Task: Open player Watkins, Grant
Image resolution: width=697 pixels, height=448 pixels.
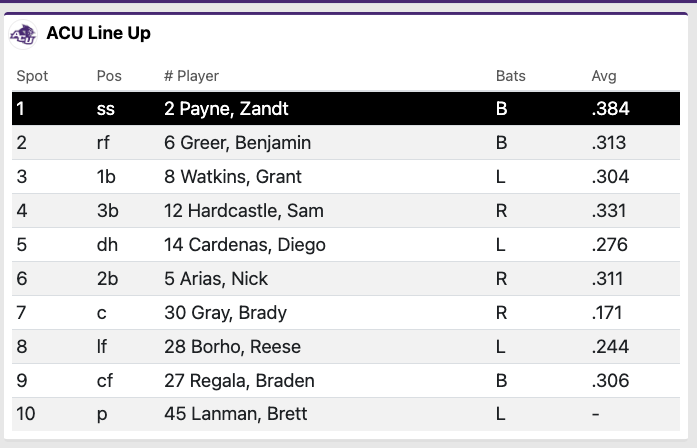Action: point(233,176)
